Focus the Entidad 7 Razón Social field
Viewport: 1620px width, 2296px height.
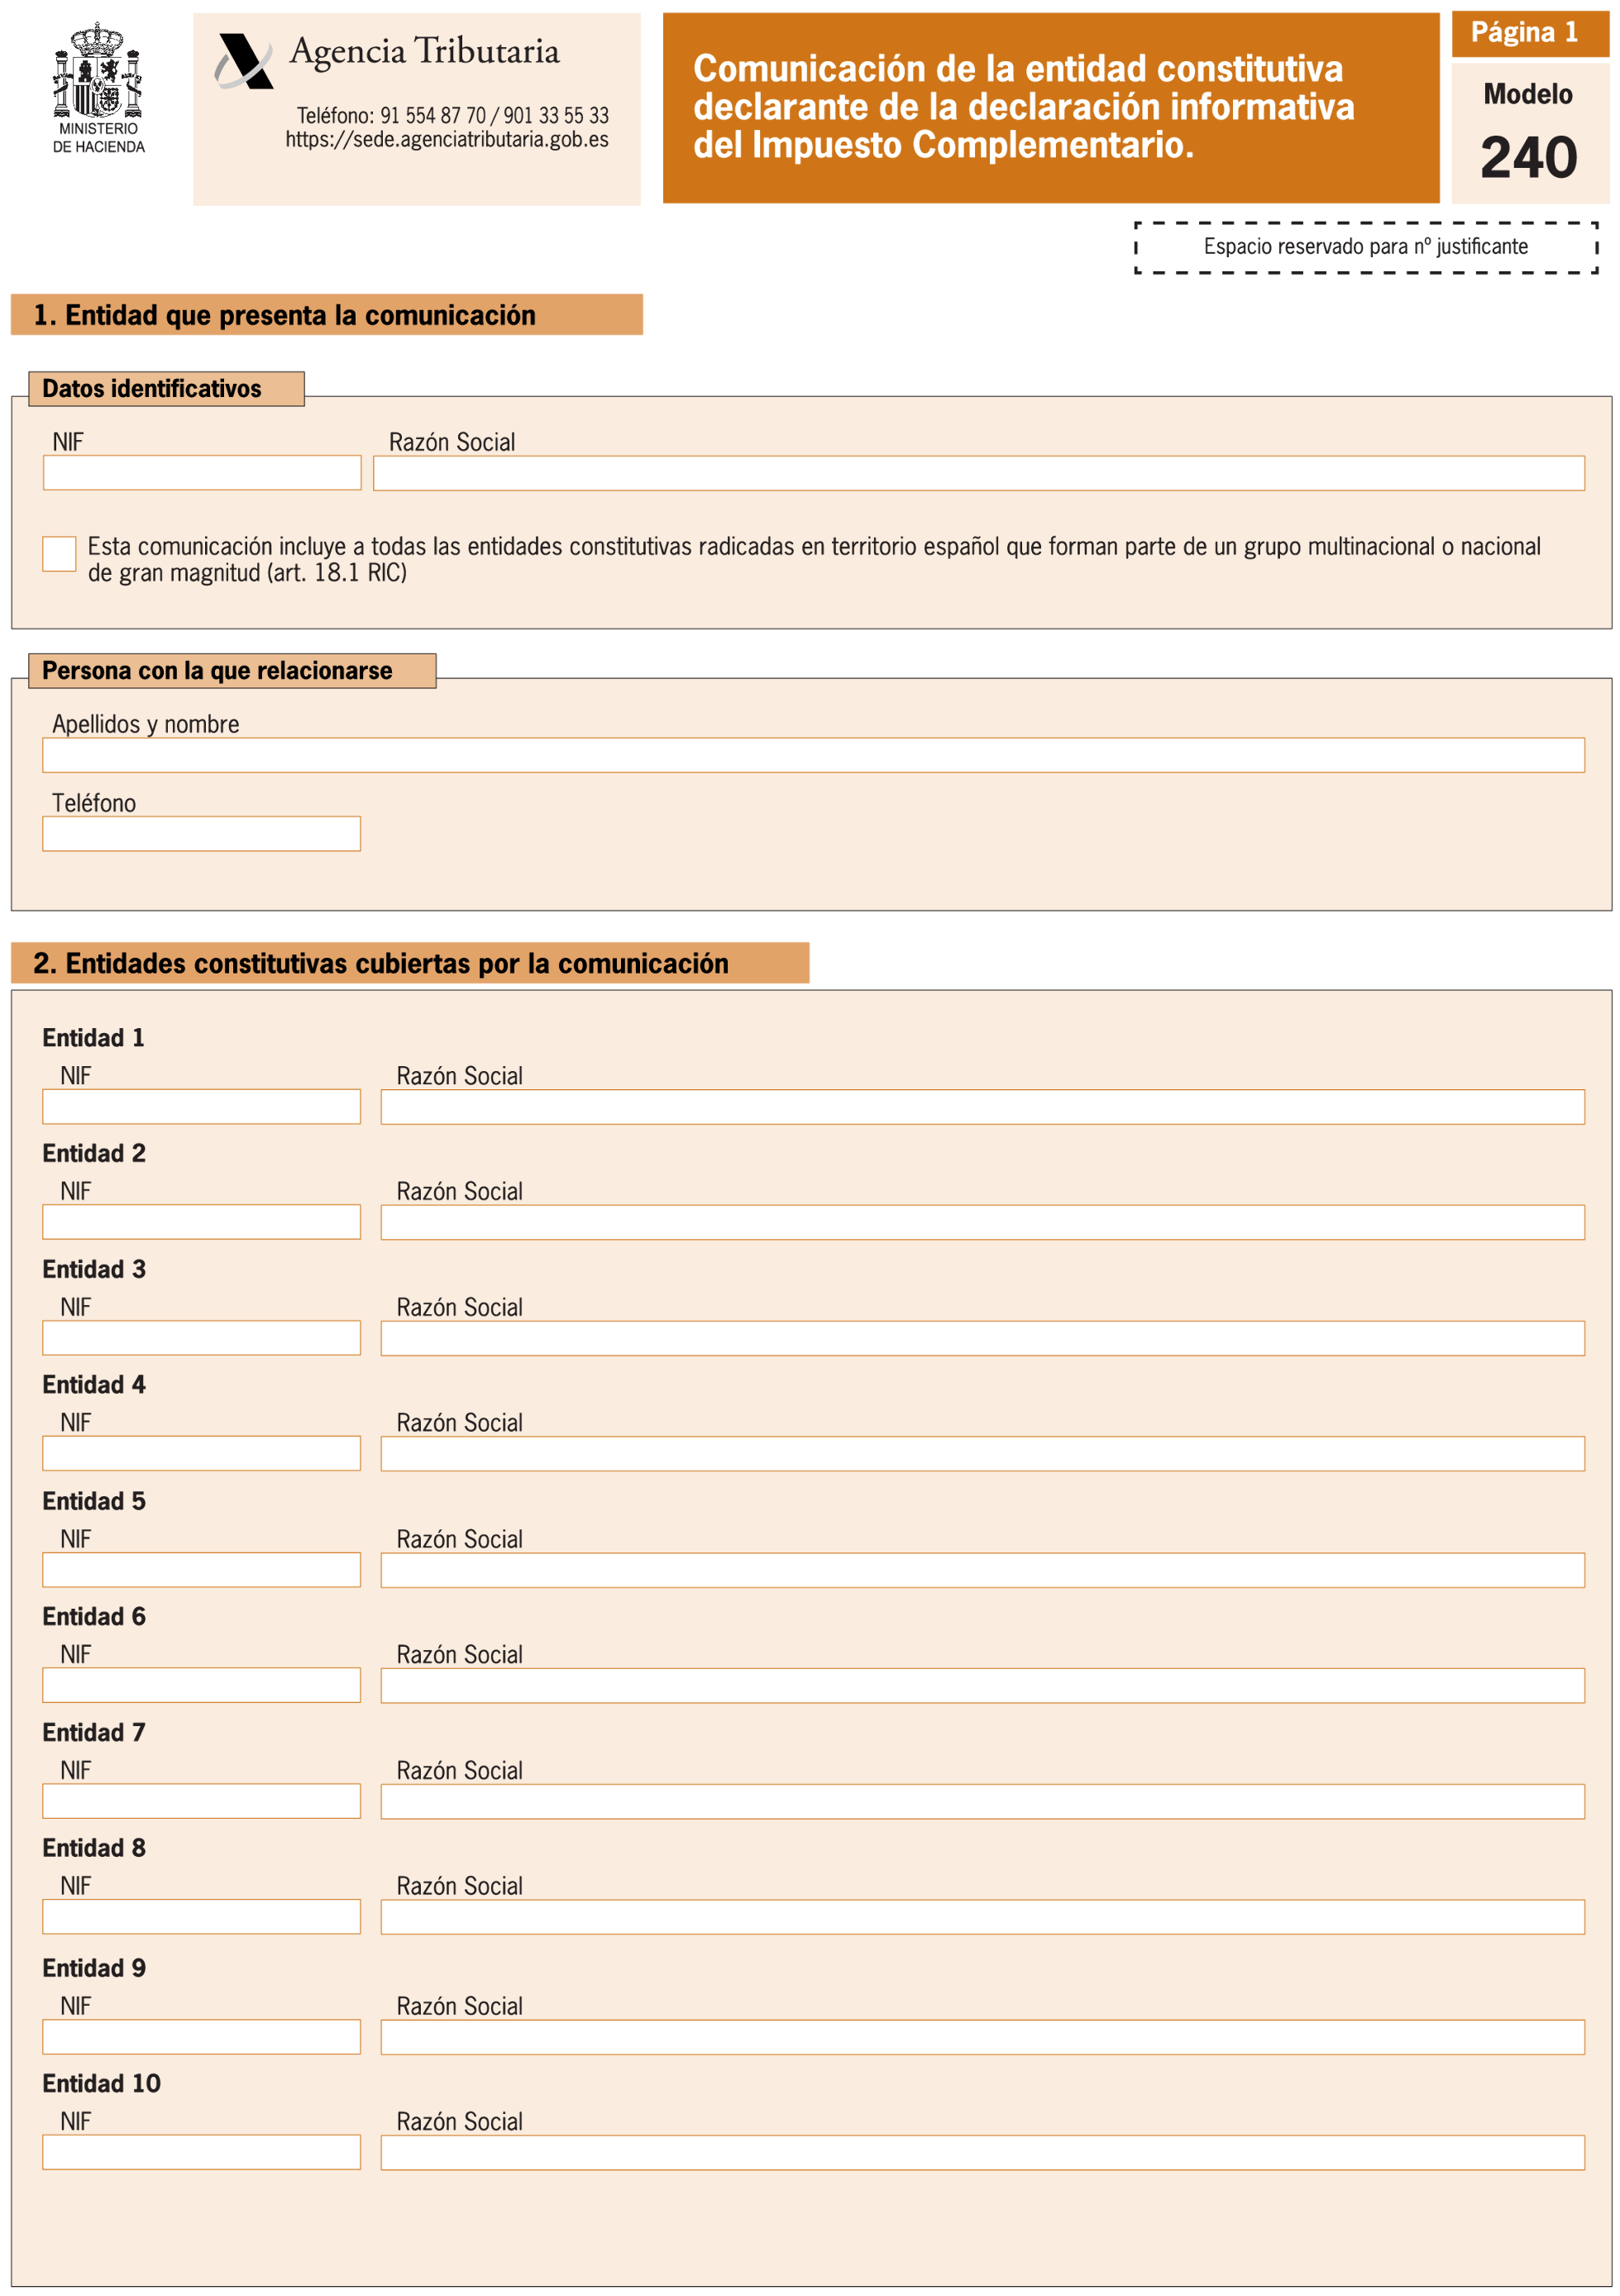coord(982,1801)
